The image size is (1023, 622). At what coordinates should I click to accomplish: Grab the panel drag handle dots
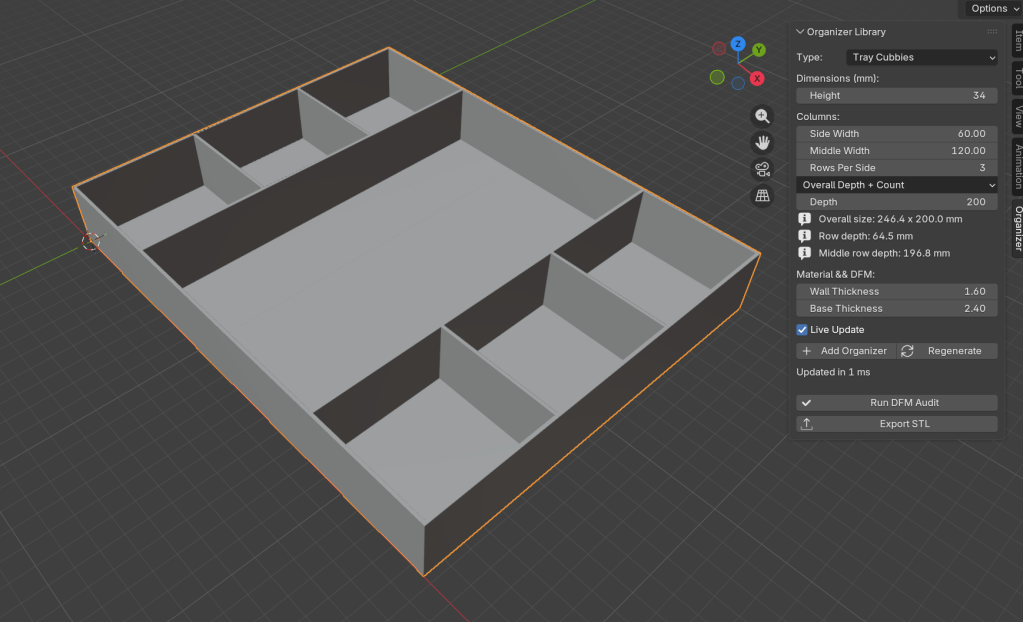click(x=992, y=31)
